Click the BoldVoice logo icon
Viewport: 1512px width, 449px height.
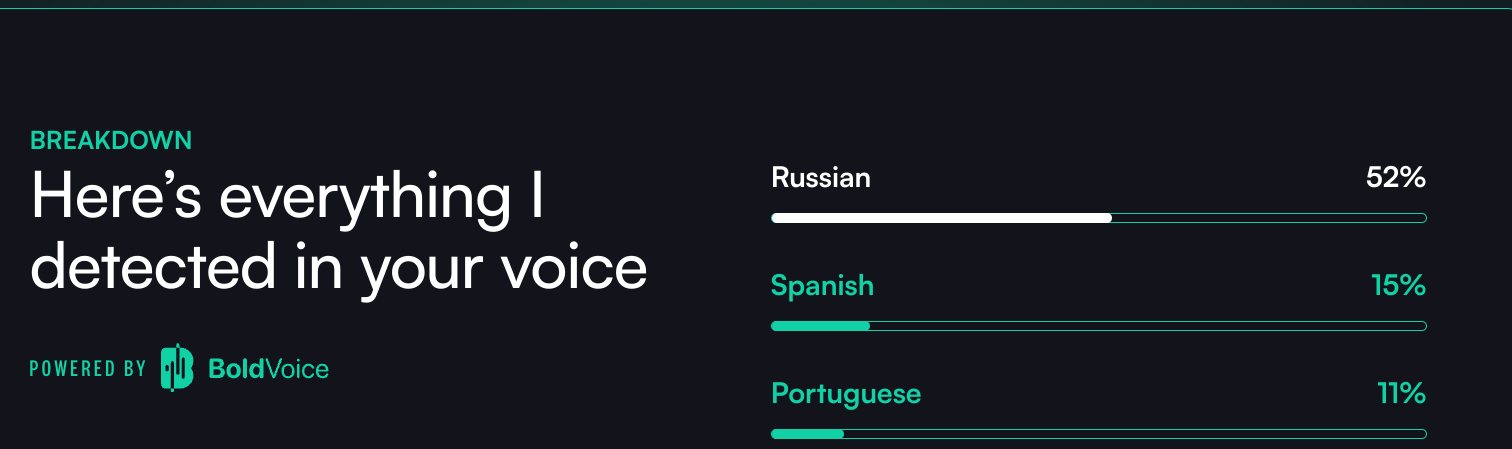click(178, 367)
